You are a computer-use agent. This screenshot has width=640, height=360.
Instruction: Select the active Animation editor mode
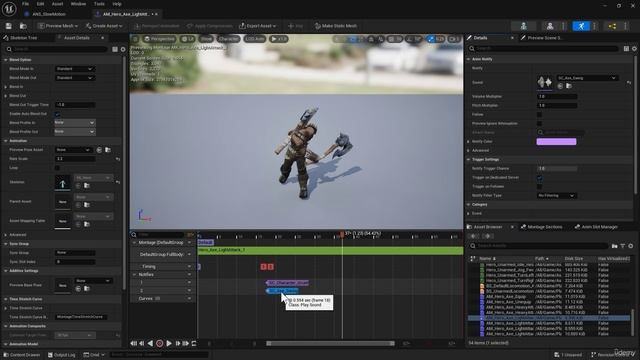click(x=581, y=26)
